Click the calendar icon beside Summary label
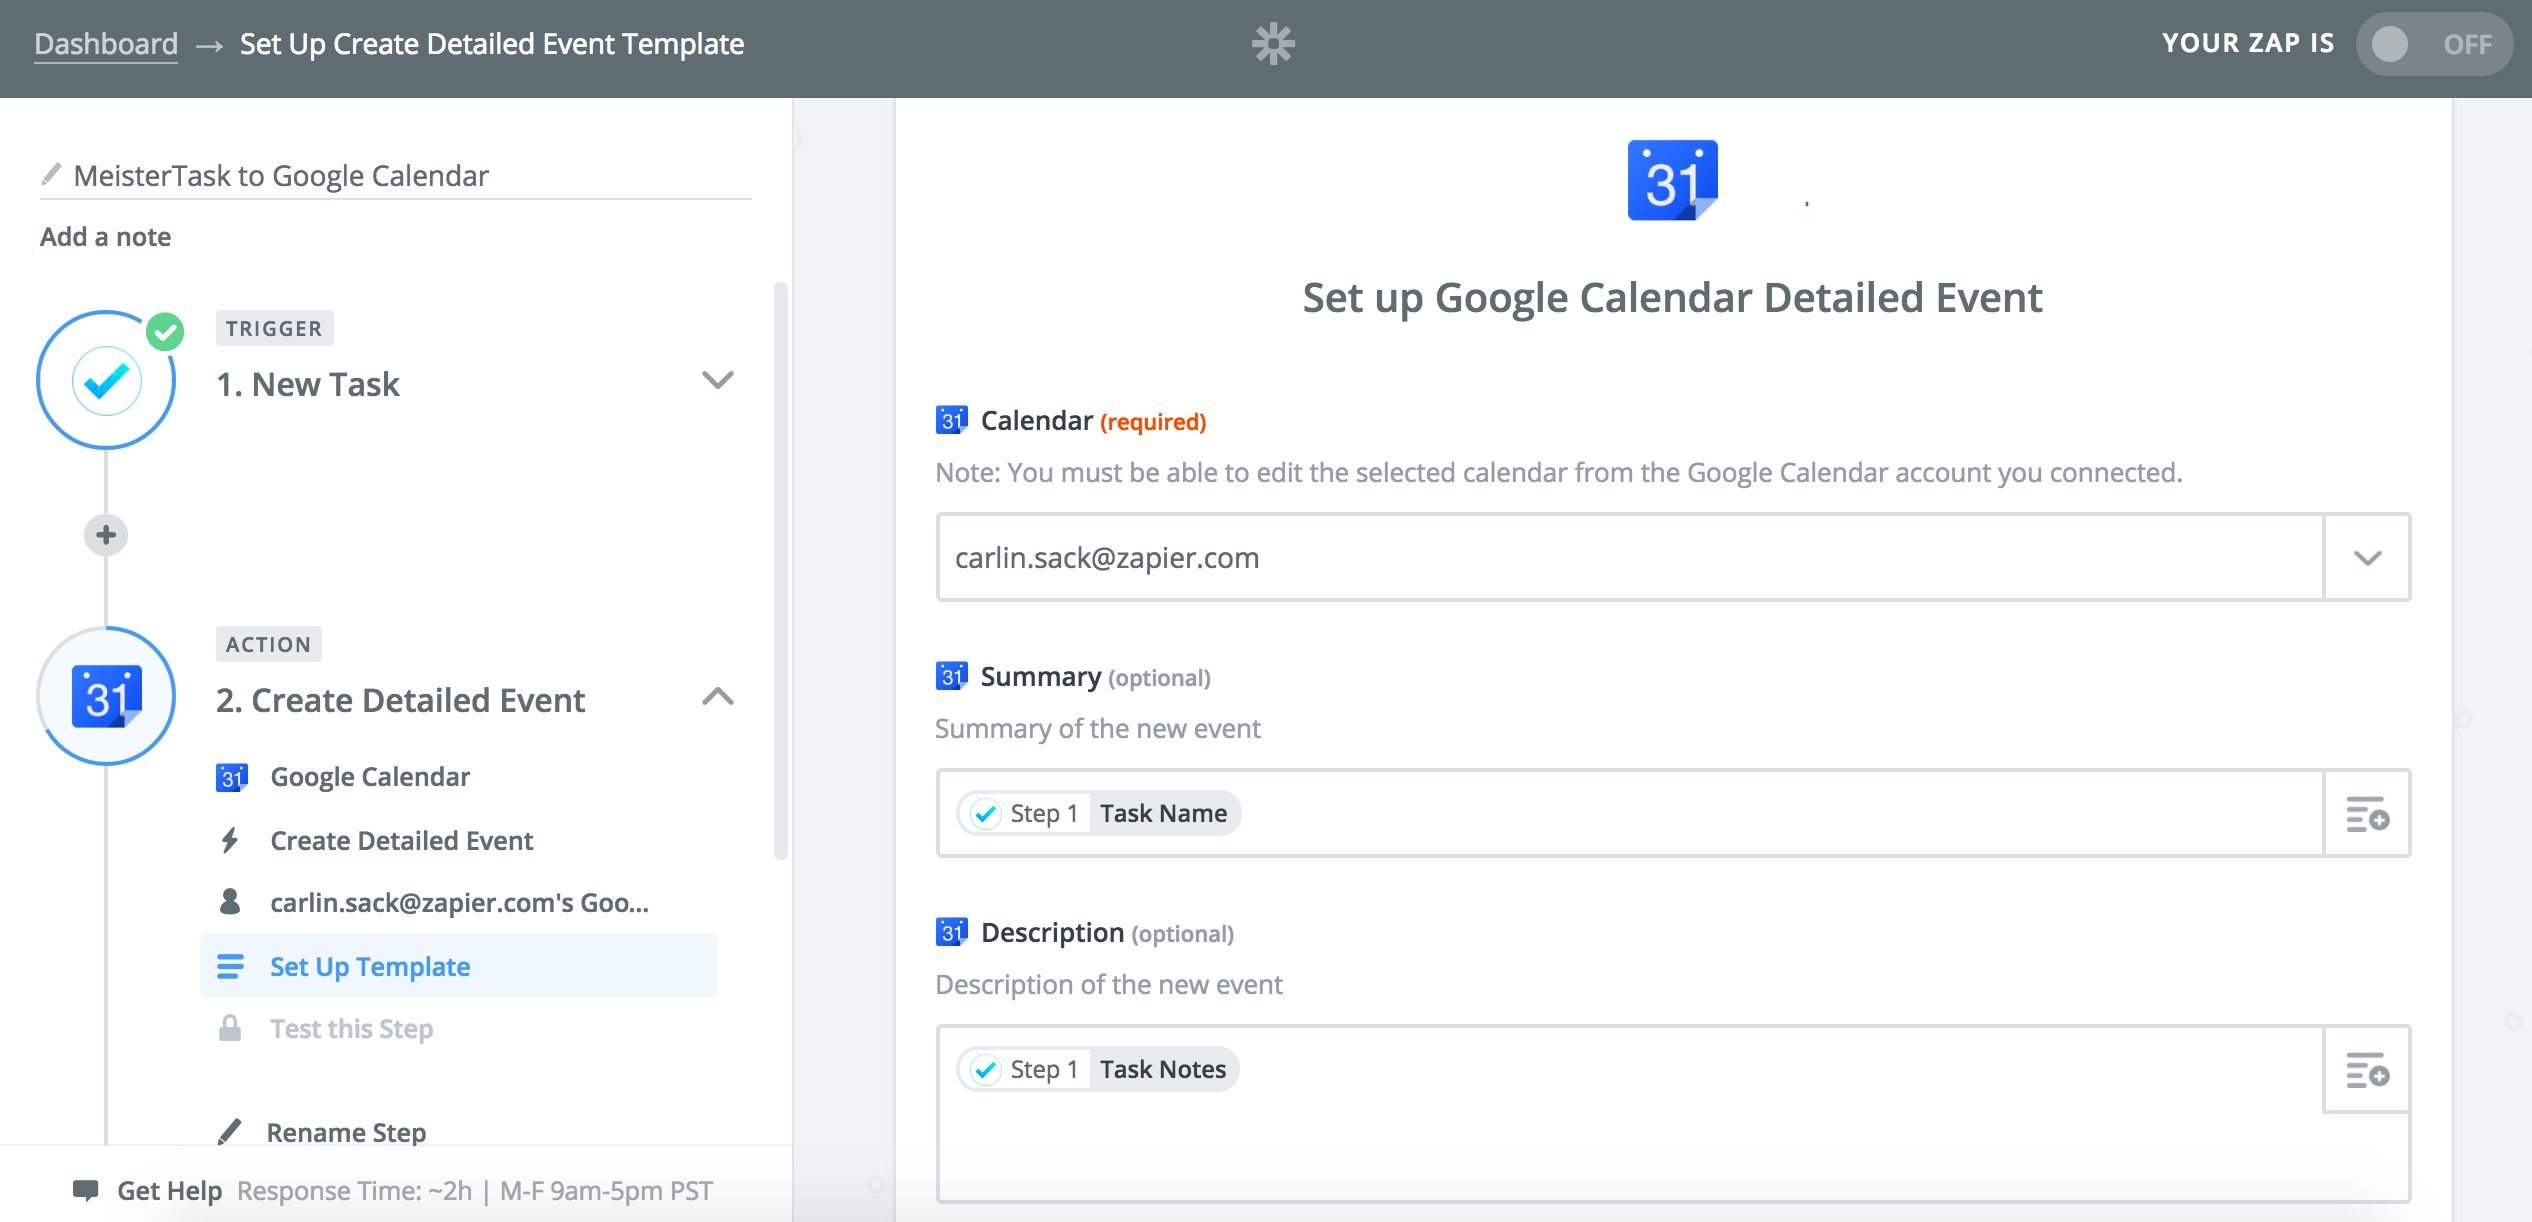 point(951,676)
